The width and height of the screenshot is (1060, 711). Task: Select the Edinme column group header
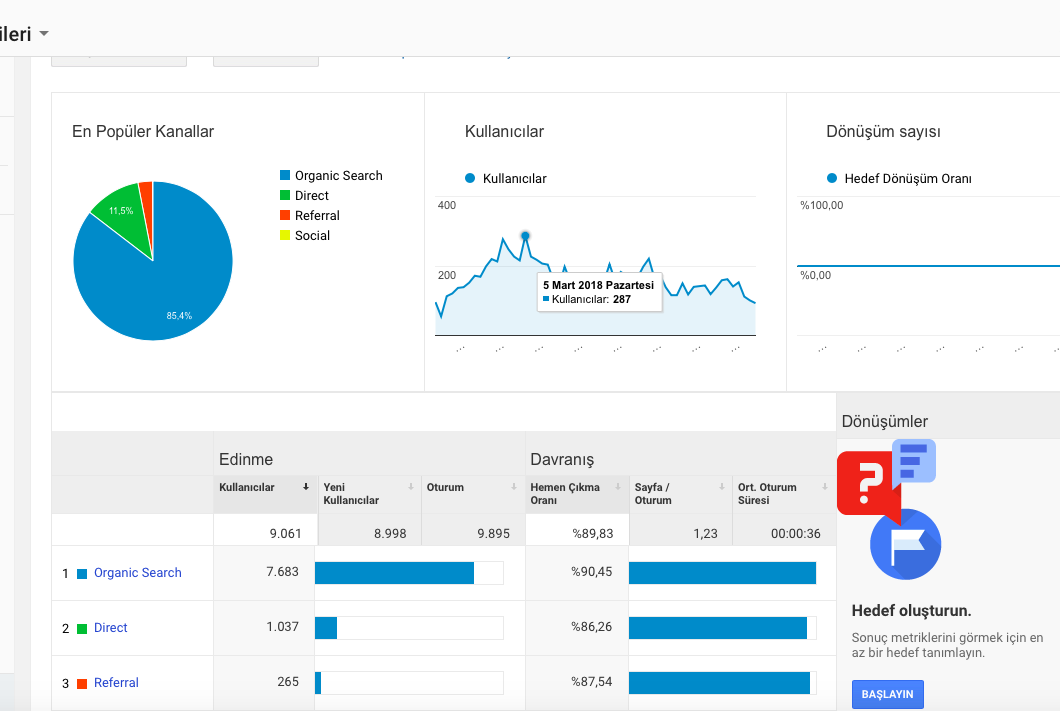[246, 460]
